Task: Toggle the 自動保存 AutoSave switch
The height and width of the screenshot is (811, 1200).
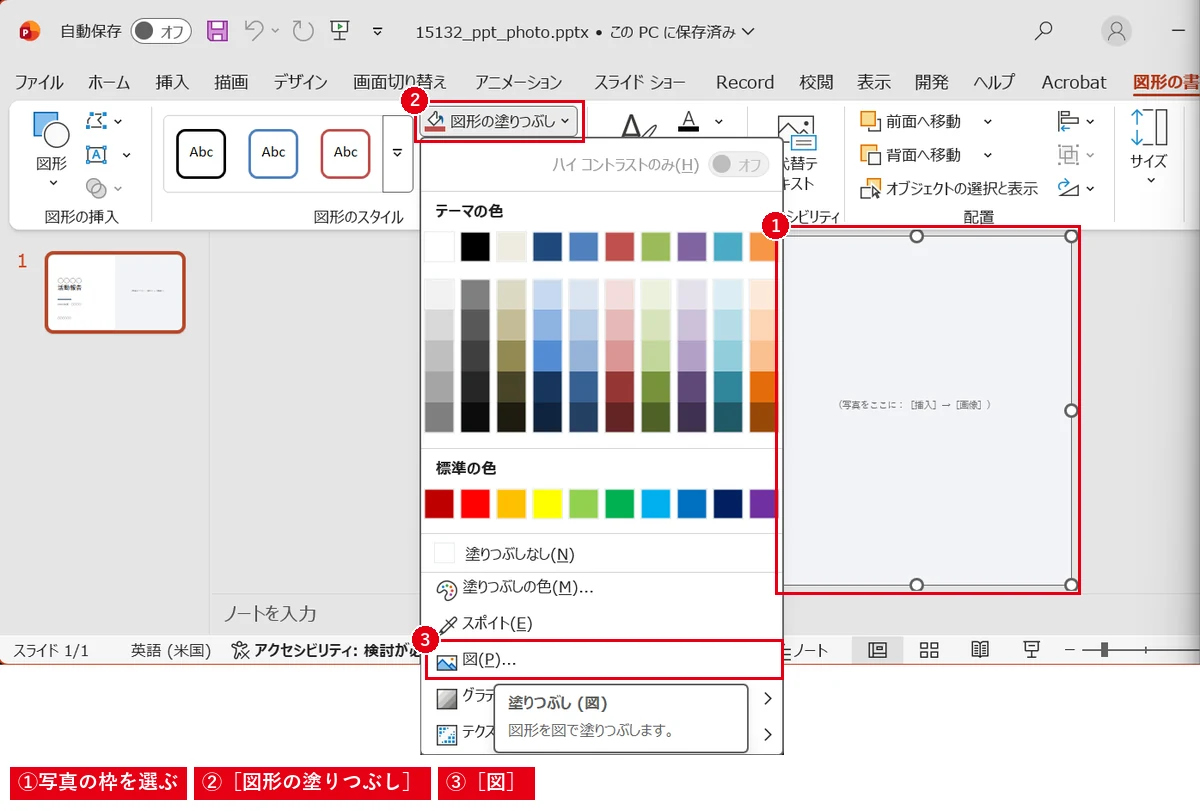Action: click(x=160, y=31)
